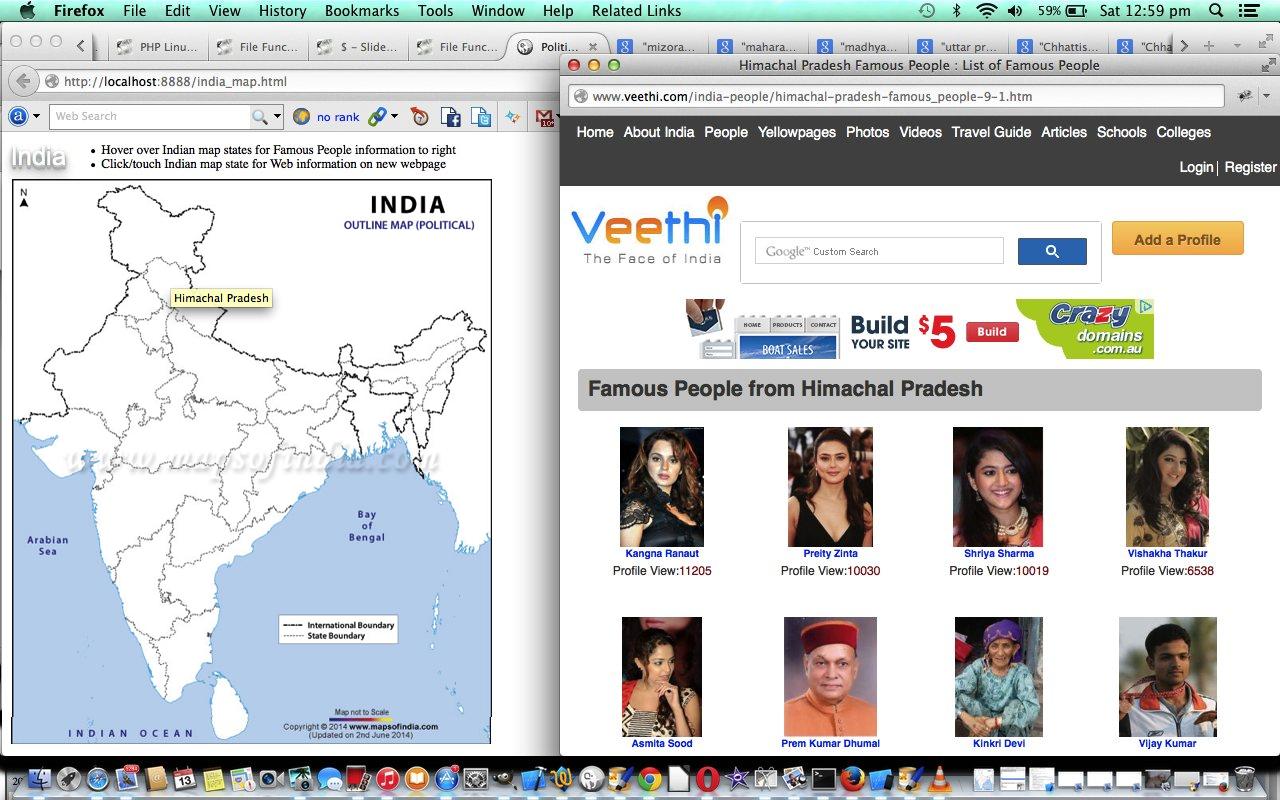
Task: Open dropdown arrow beside Web Search magnifier
Action: (277, 116)
